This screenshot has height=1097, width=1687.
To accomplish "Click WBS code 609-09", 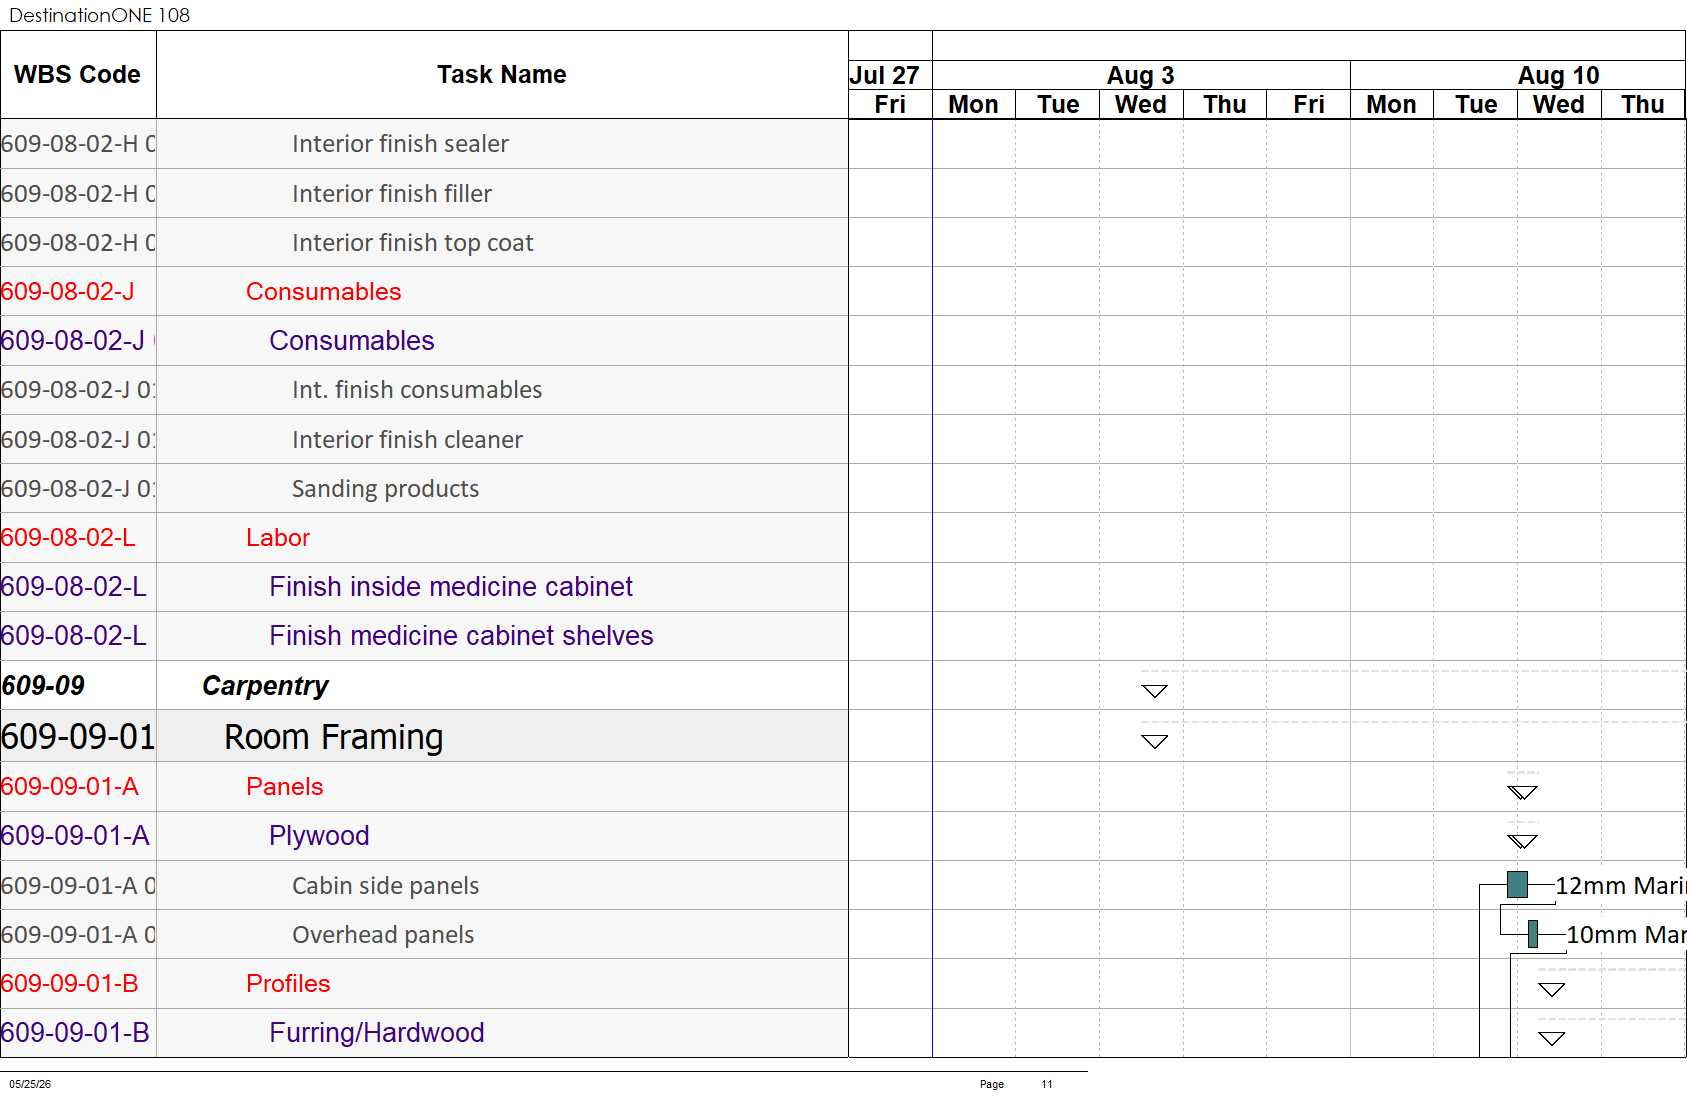I will [43, 686].
